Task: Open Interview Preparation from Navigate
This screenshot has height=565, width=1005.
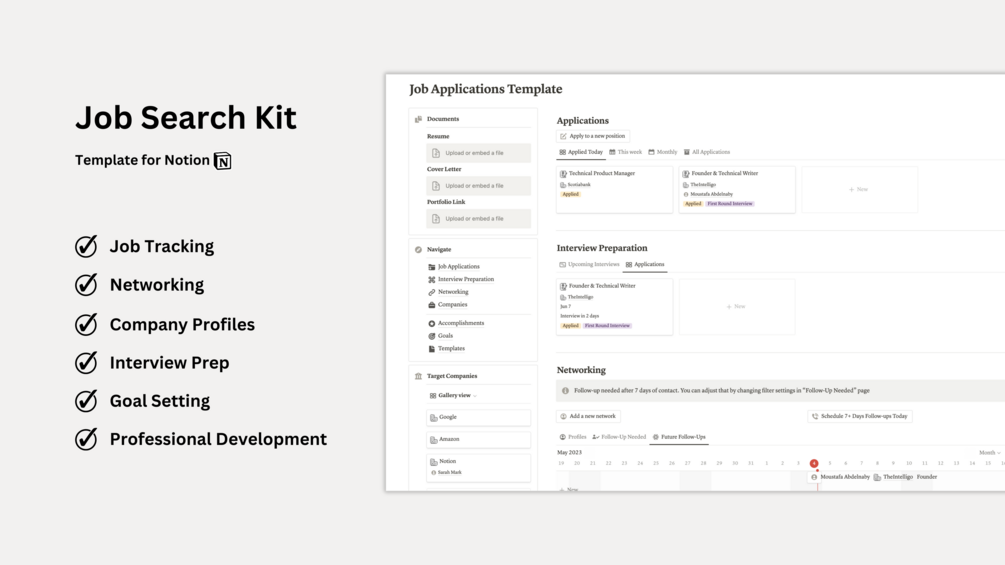Action: (465, 279)
